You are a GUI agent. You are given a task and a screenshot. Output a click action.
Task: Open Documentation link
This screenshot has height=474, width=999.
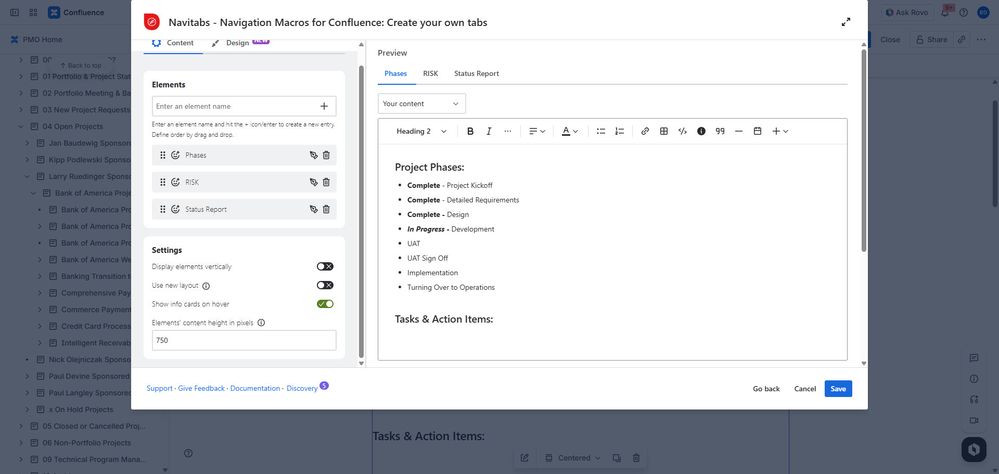pos(255,388)
